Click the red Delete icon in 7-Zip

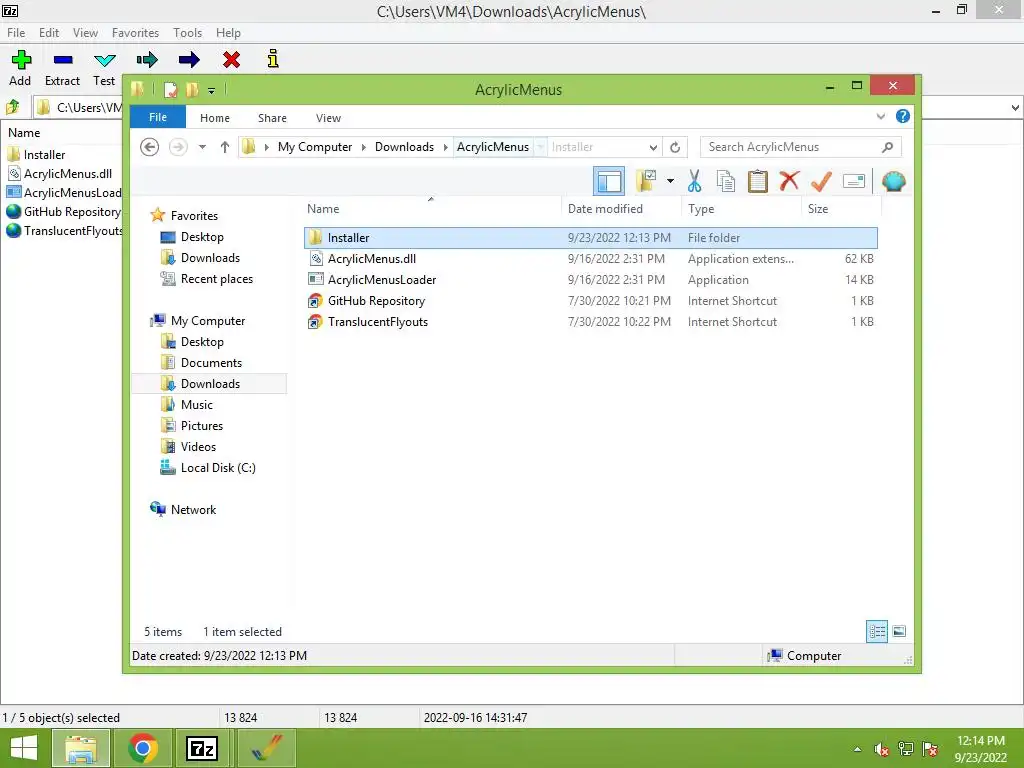[x=231, y=60]
